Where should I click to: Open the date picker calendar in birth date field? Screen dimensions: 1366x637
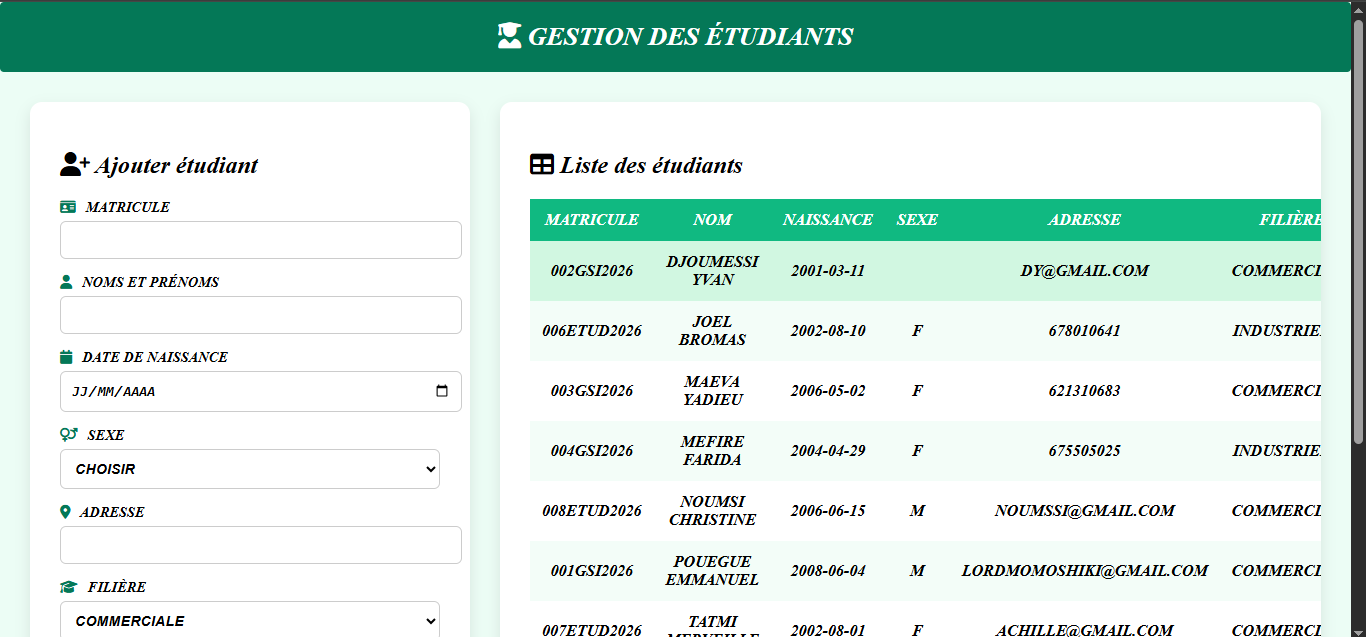pos(442,392)
